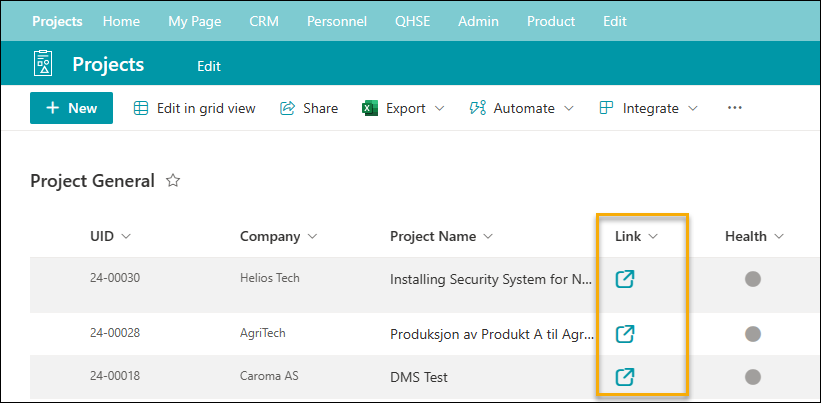Open Link column header menu
Viewport: 821px width, 403px height.
pyautogui.click(x=636, y=237)
